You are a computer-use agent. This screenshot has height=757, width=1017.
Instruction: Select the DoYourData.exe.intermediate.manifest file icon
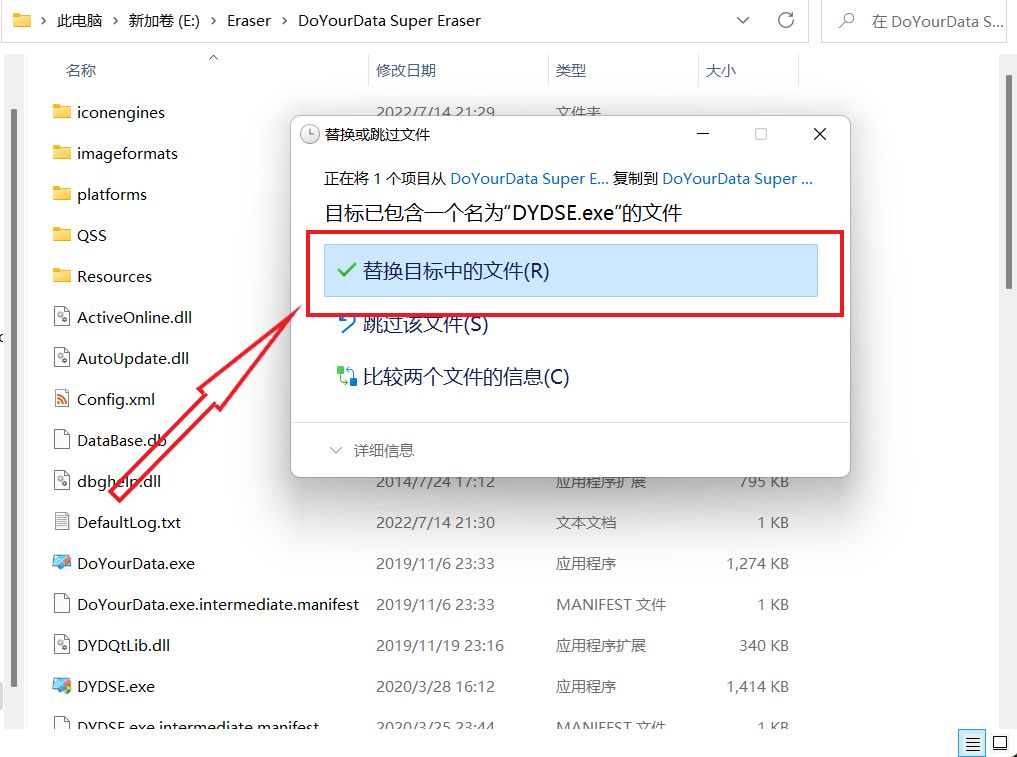62,604
